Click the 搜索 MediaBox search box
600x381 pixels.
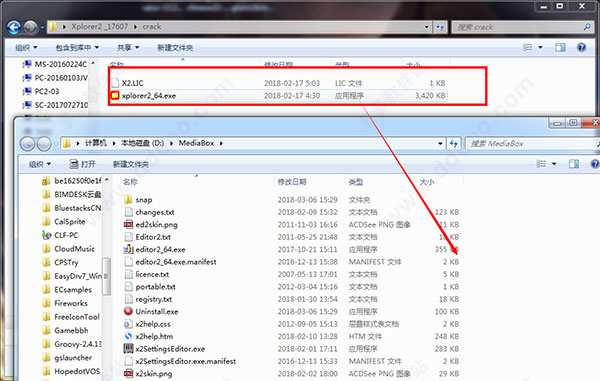(x=532, y=144)
